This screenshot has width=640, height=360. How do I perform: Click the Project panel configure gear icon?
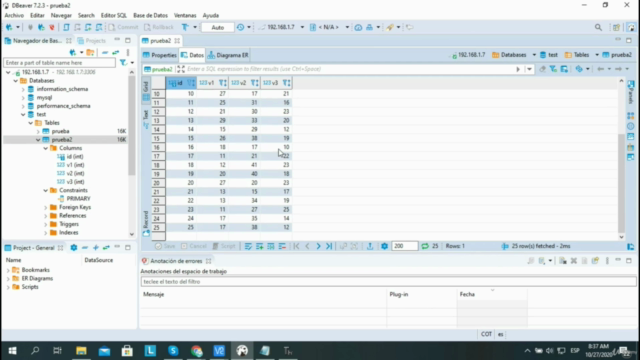73,248
